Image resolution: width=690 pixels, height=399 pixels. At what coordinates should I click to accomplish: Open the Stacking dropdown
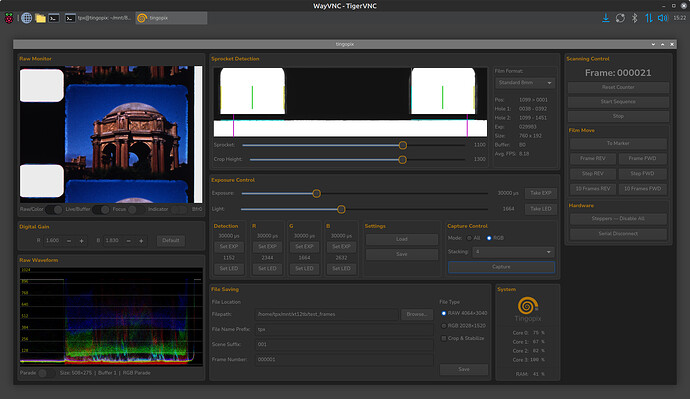click(513, 252)
